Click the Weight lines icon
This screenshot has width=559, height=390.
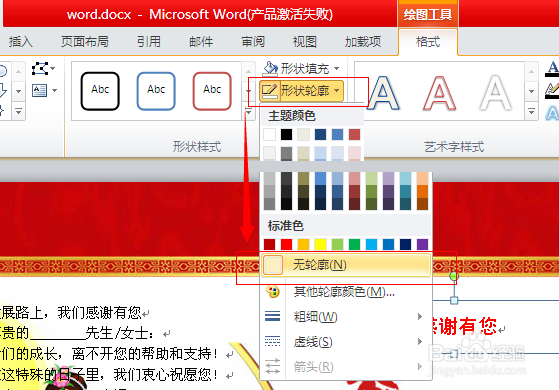click(273, 316)
